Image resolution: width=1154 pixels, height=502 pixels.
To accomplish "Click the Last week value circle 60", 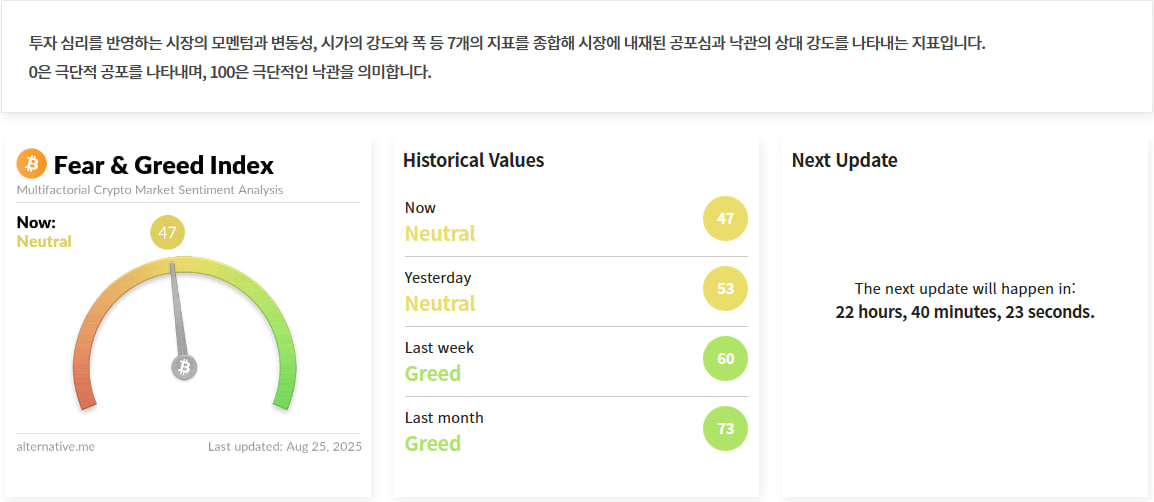I will point(725,358).
